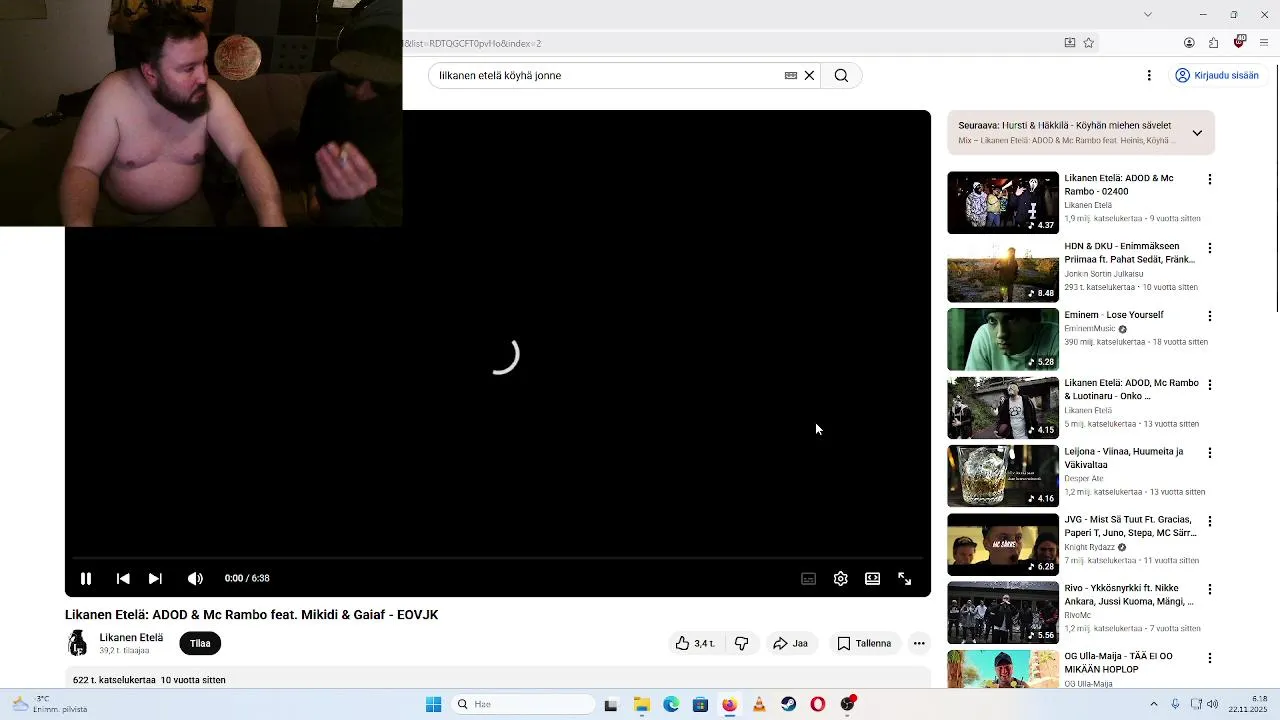Open the Eminem - Lose Yourself title link
The width and height of the screenshot is (1280, 720).
click(1114, 315)
